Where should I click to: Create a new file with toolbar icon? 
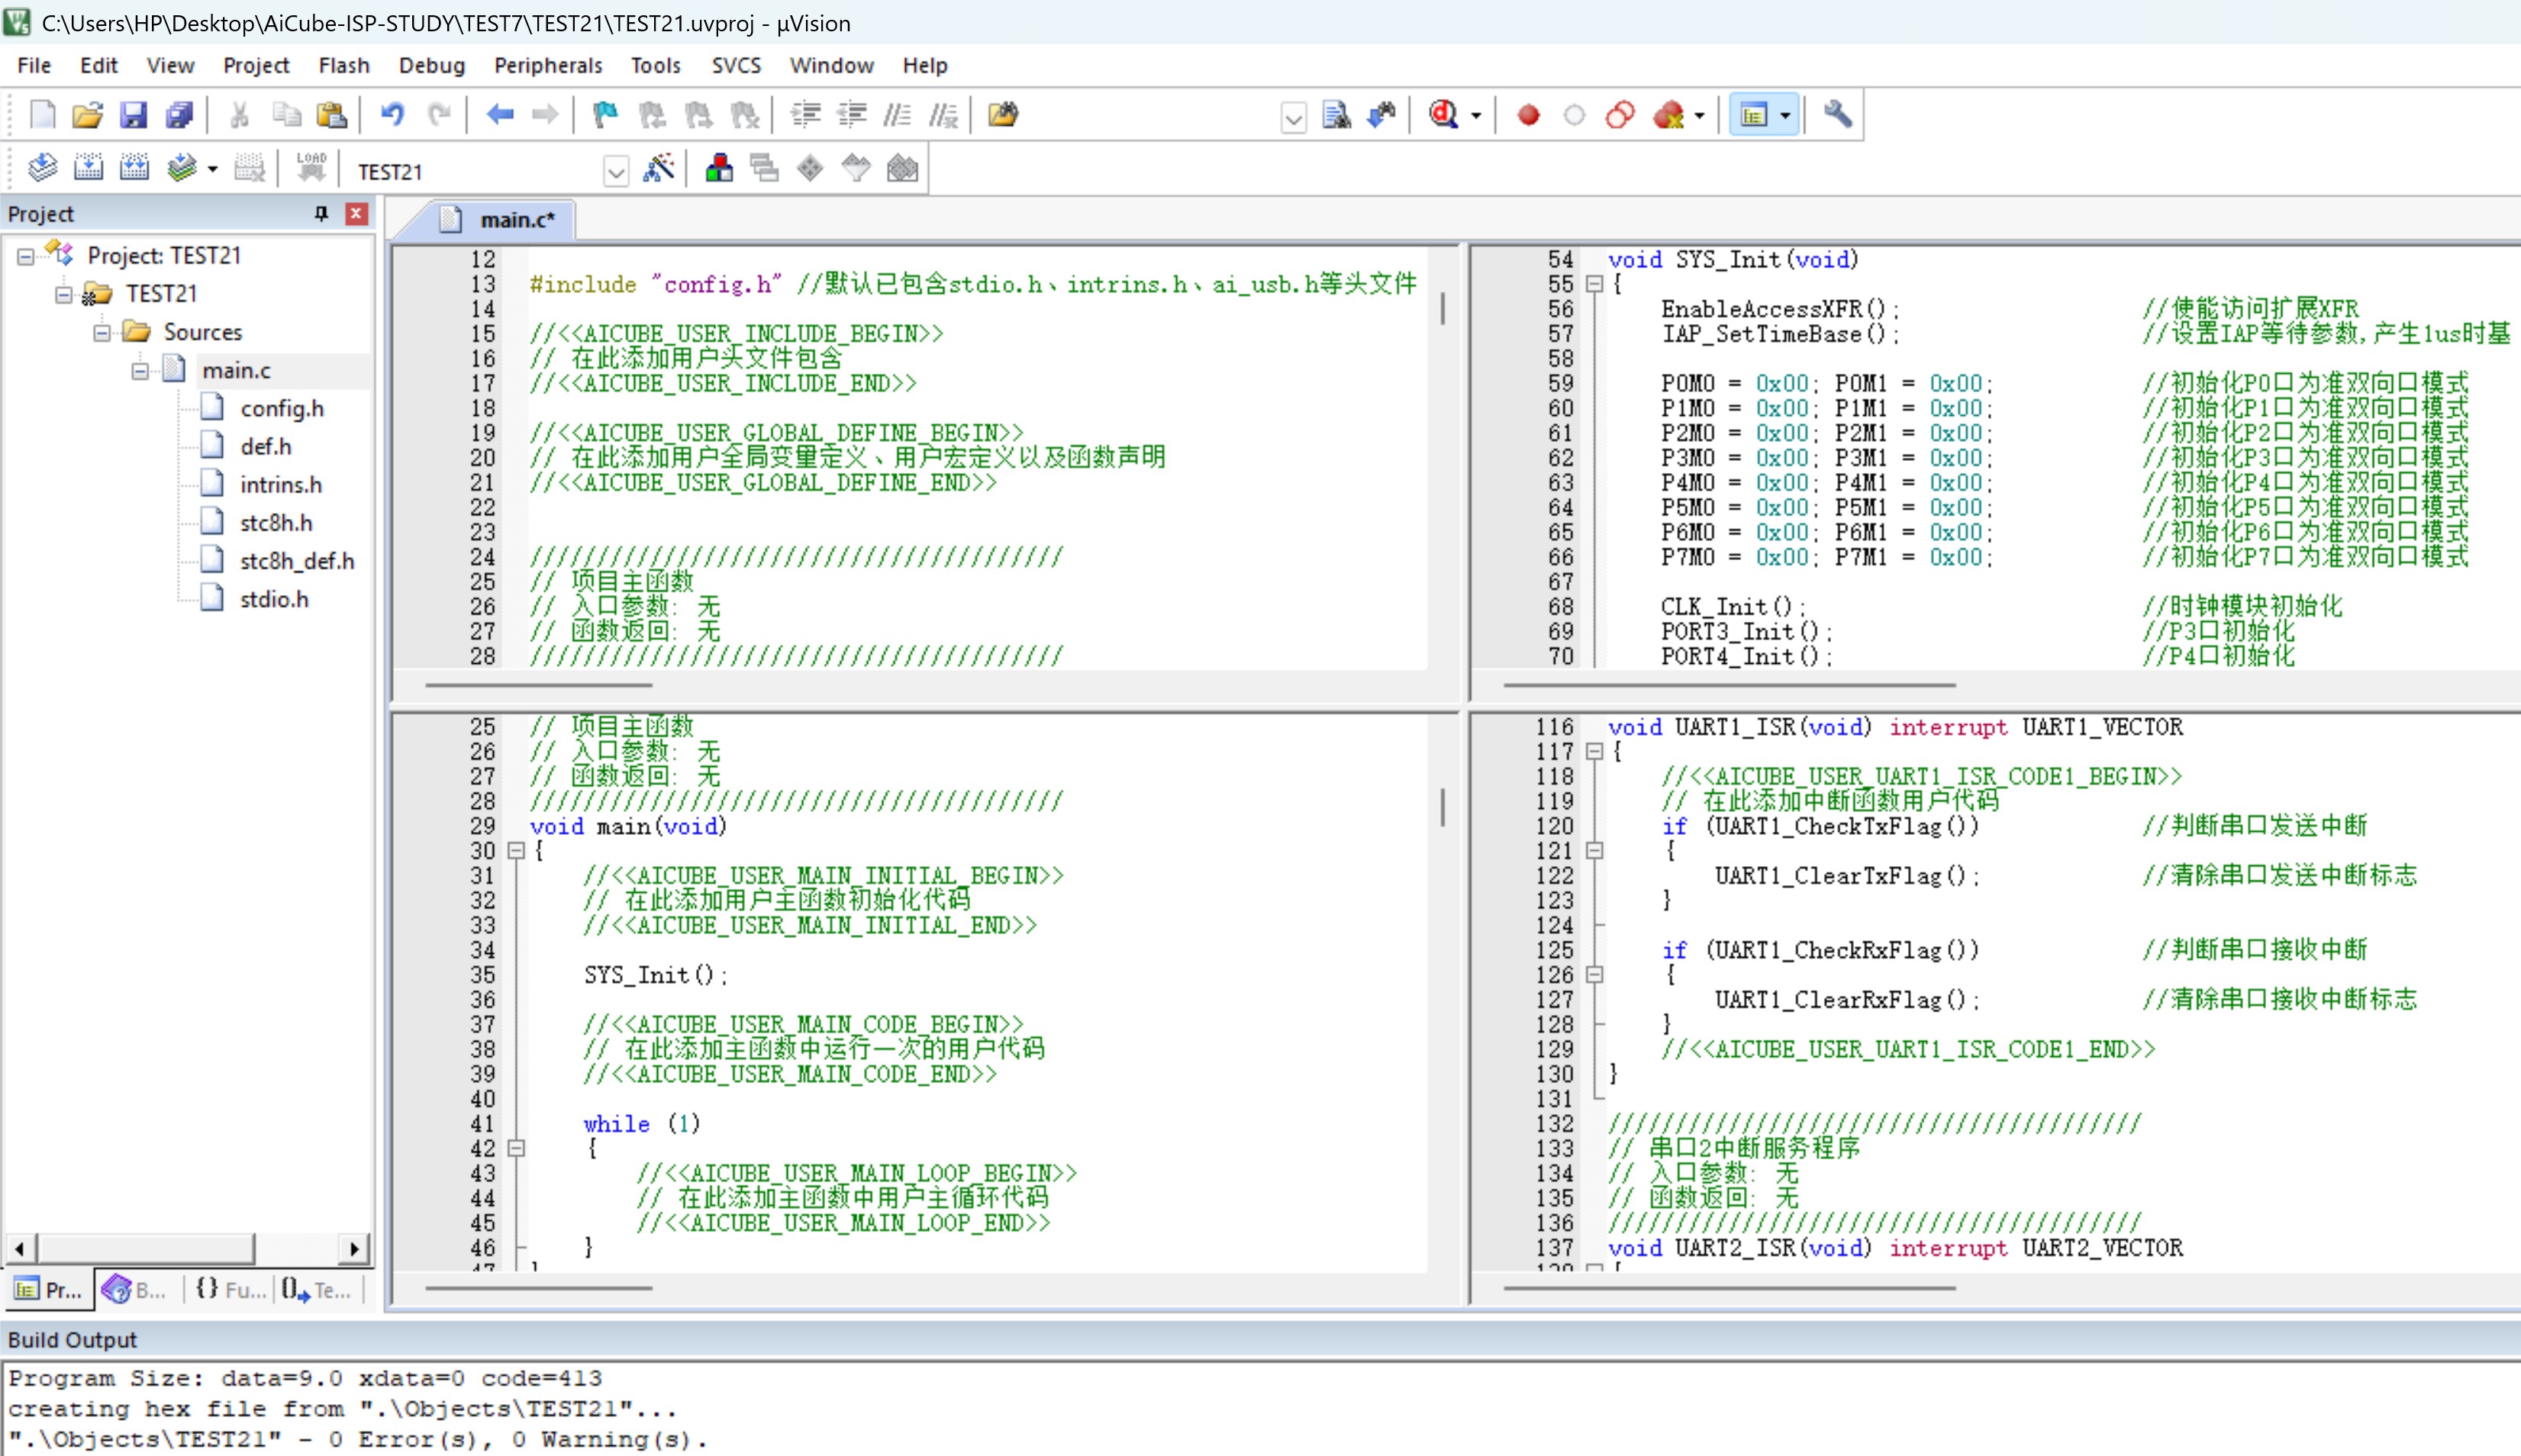[x=42, y=115]
